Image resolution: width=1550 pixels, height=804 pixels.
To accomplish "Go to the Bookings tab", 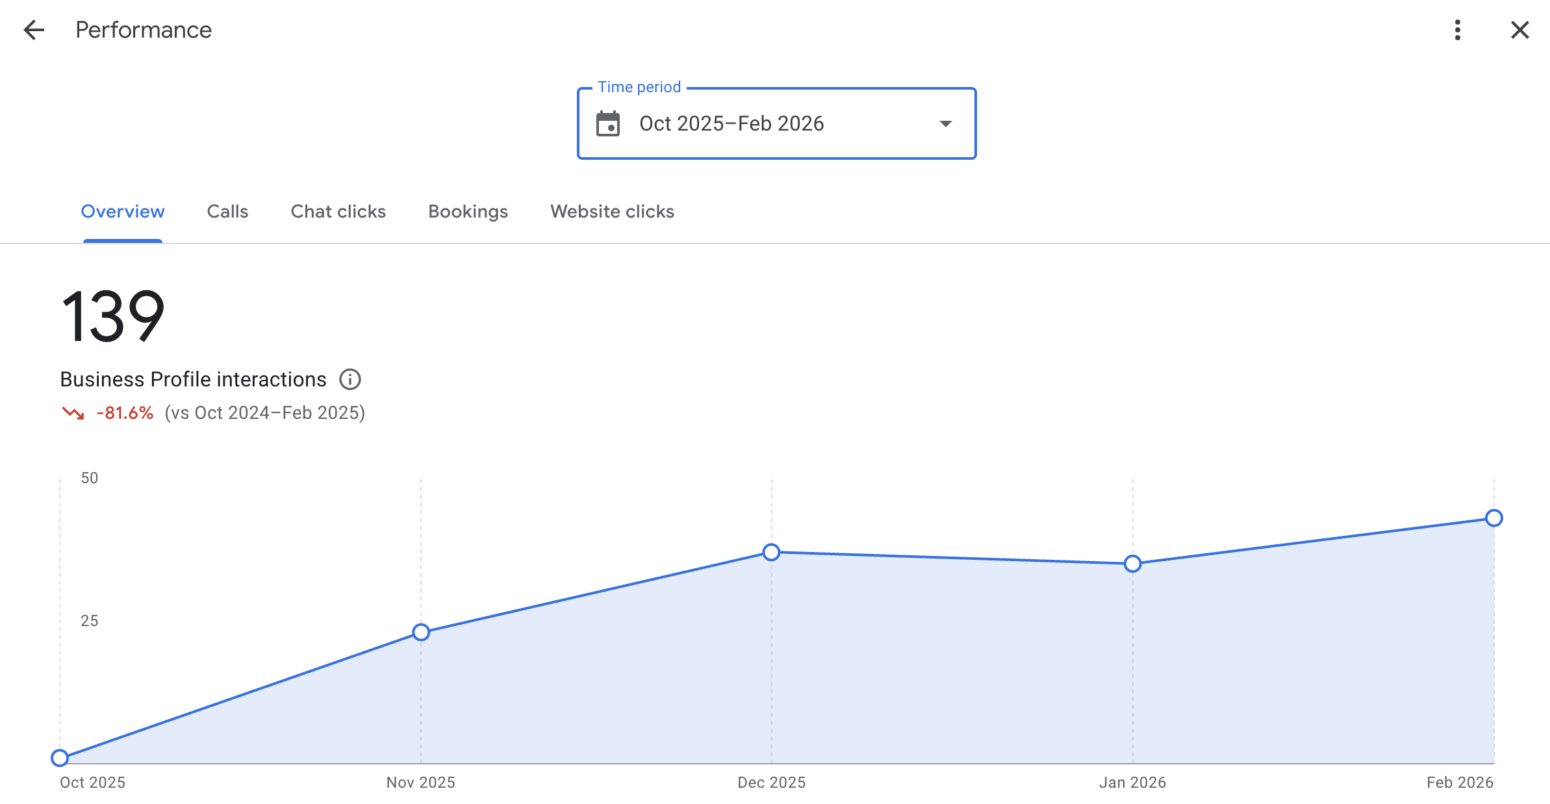I will tap(468, 212).
